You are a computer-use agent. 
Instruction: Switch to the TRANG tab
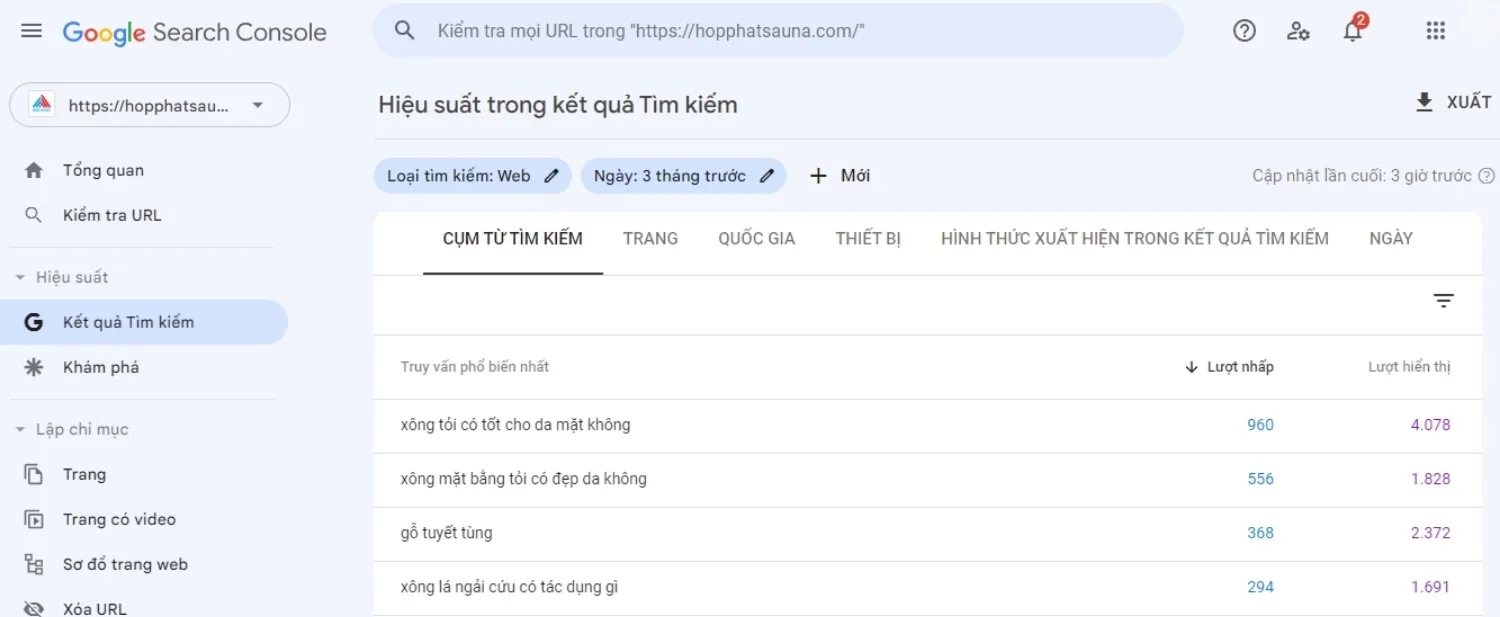650,238
